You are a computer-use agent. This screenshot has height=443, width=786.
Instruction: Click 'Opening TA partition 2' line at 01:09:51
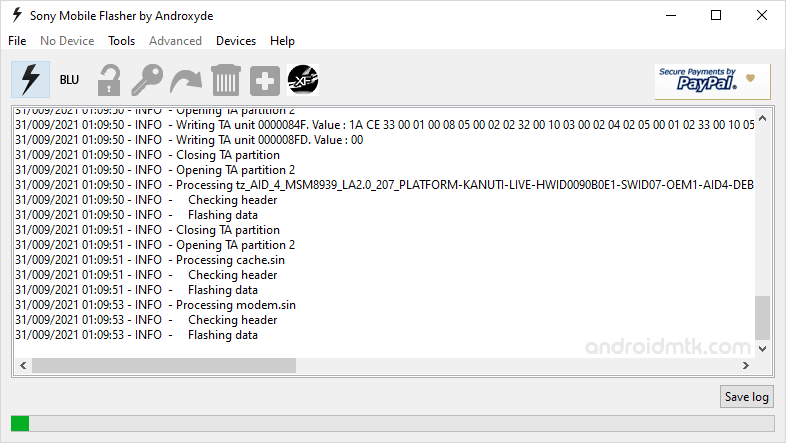(155, 245)
